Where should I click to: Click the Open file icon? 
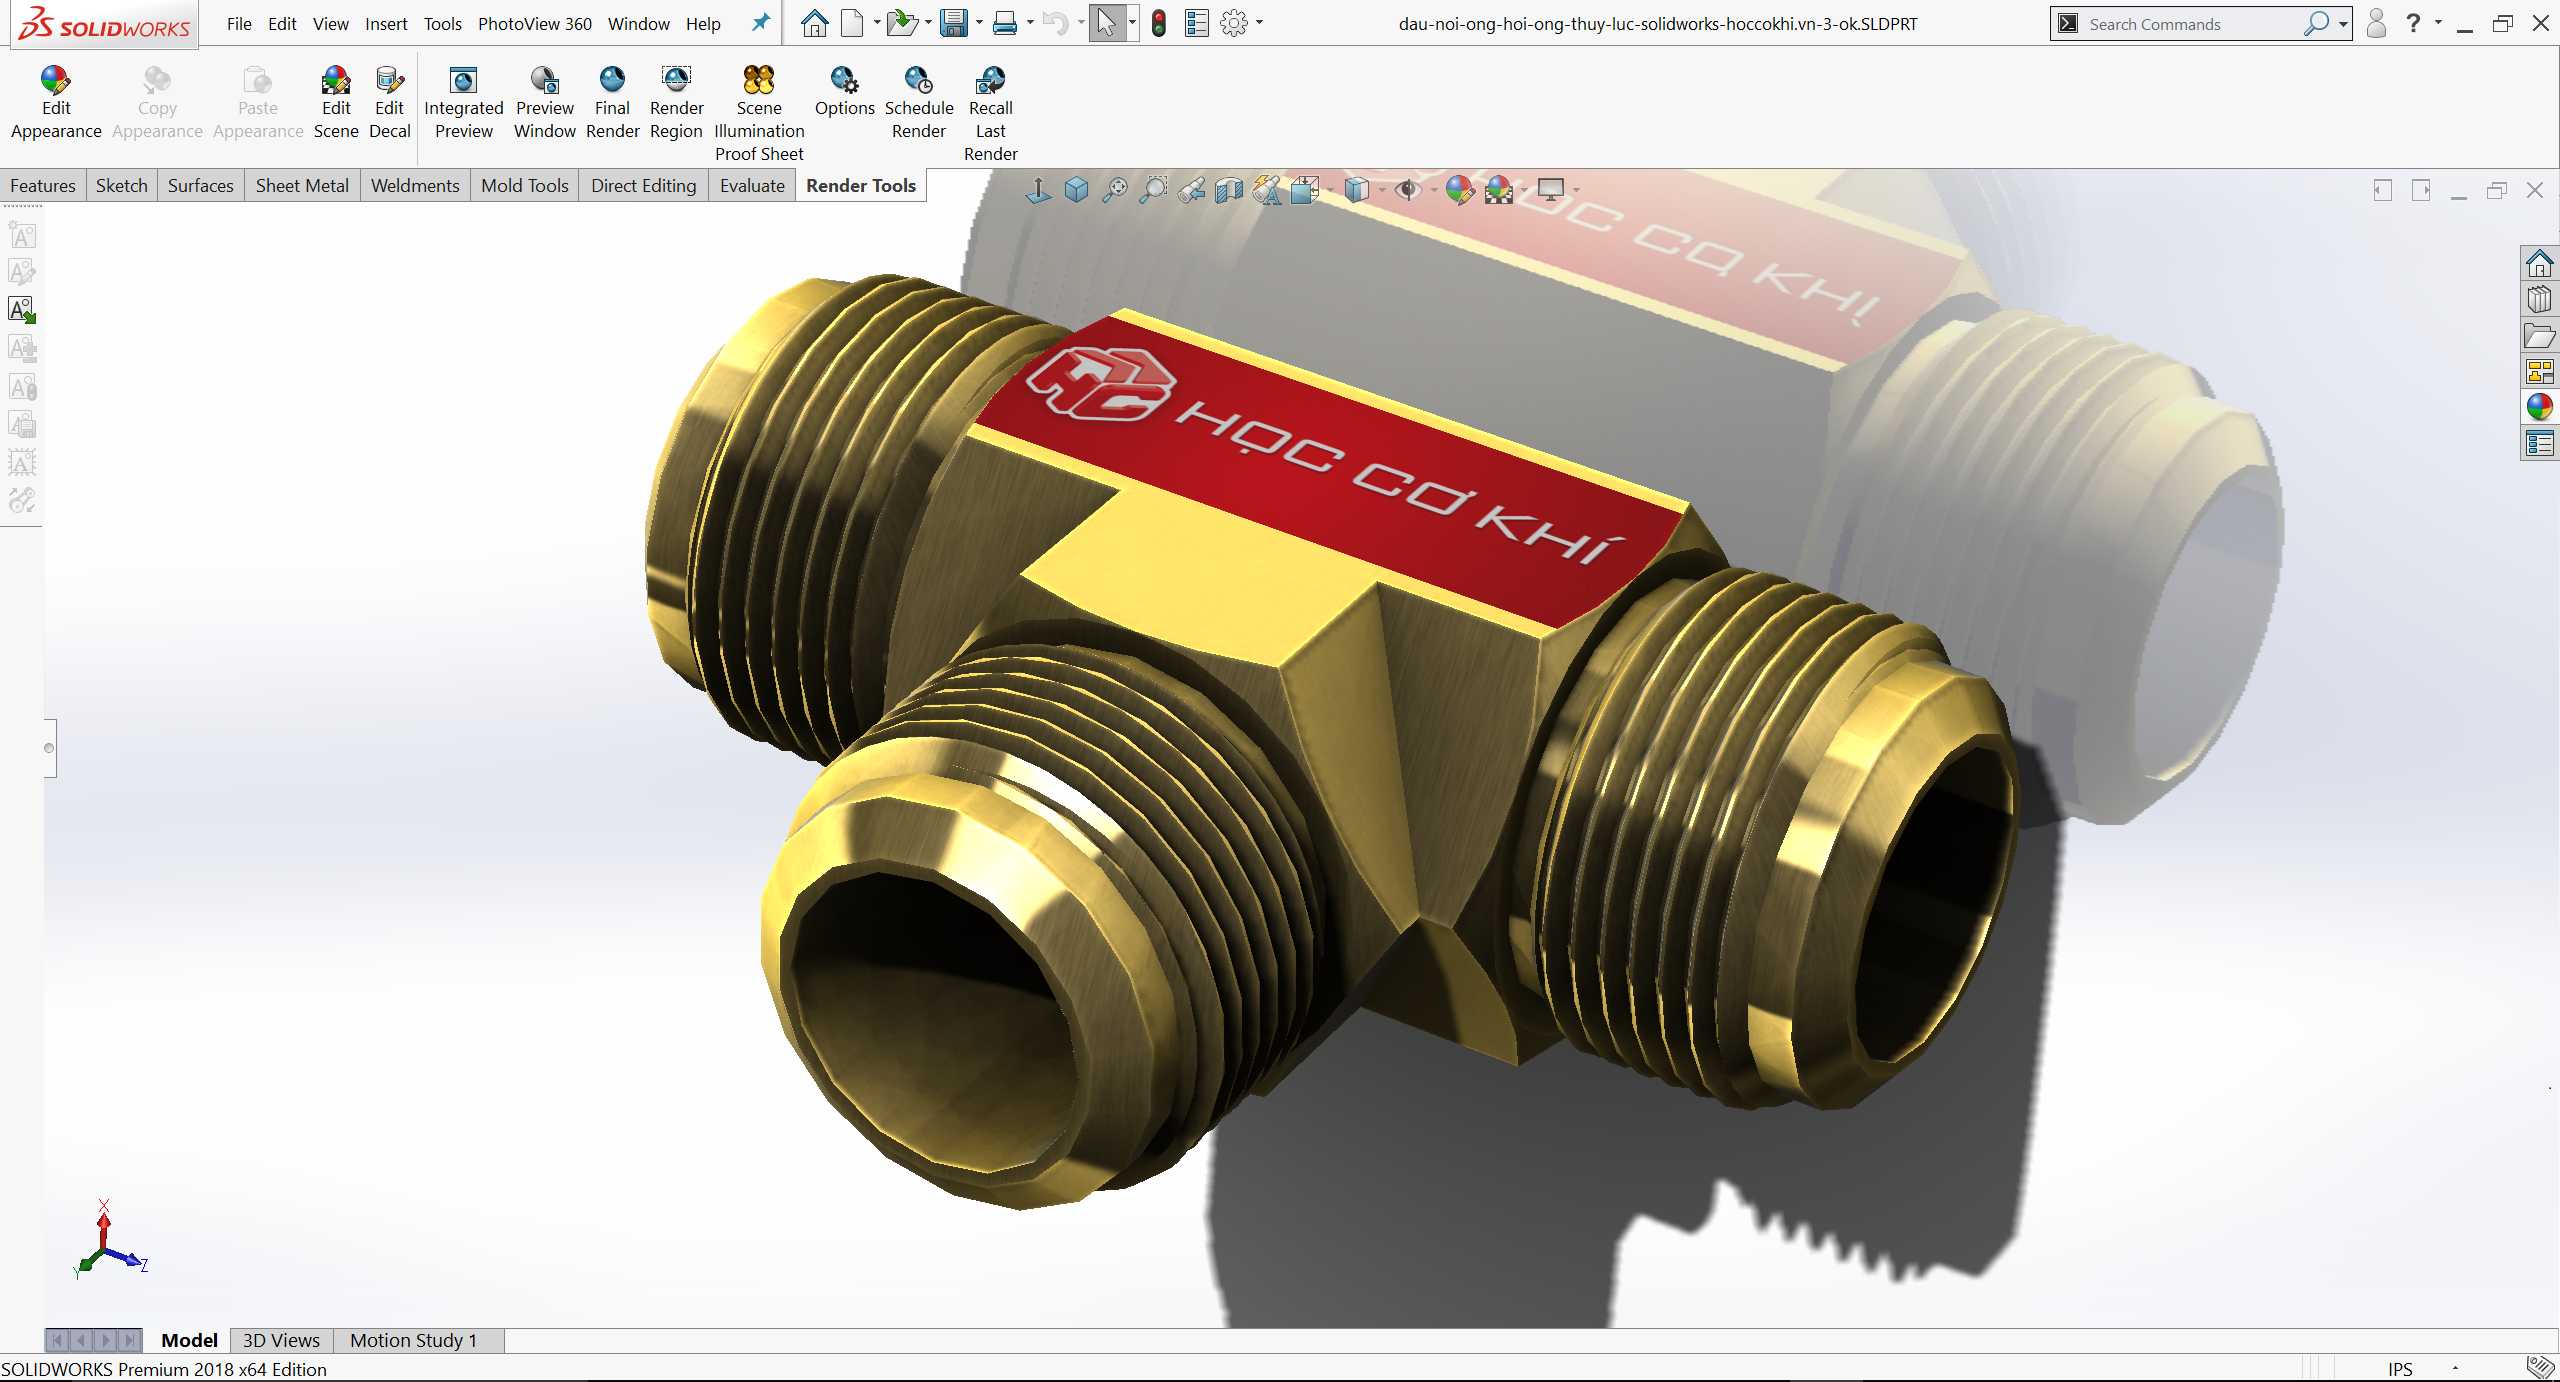pos(901,23)
